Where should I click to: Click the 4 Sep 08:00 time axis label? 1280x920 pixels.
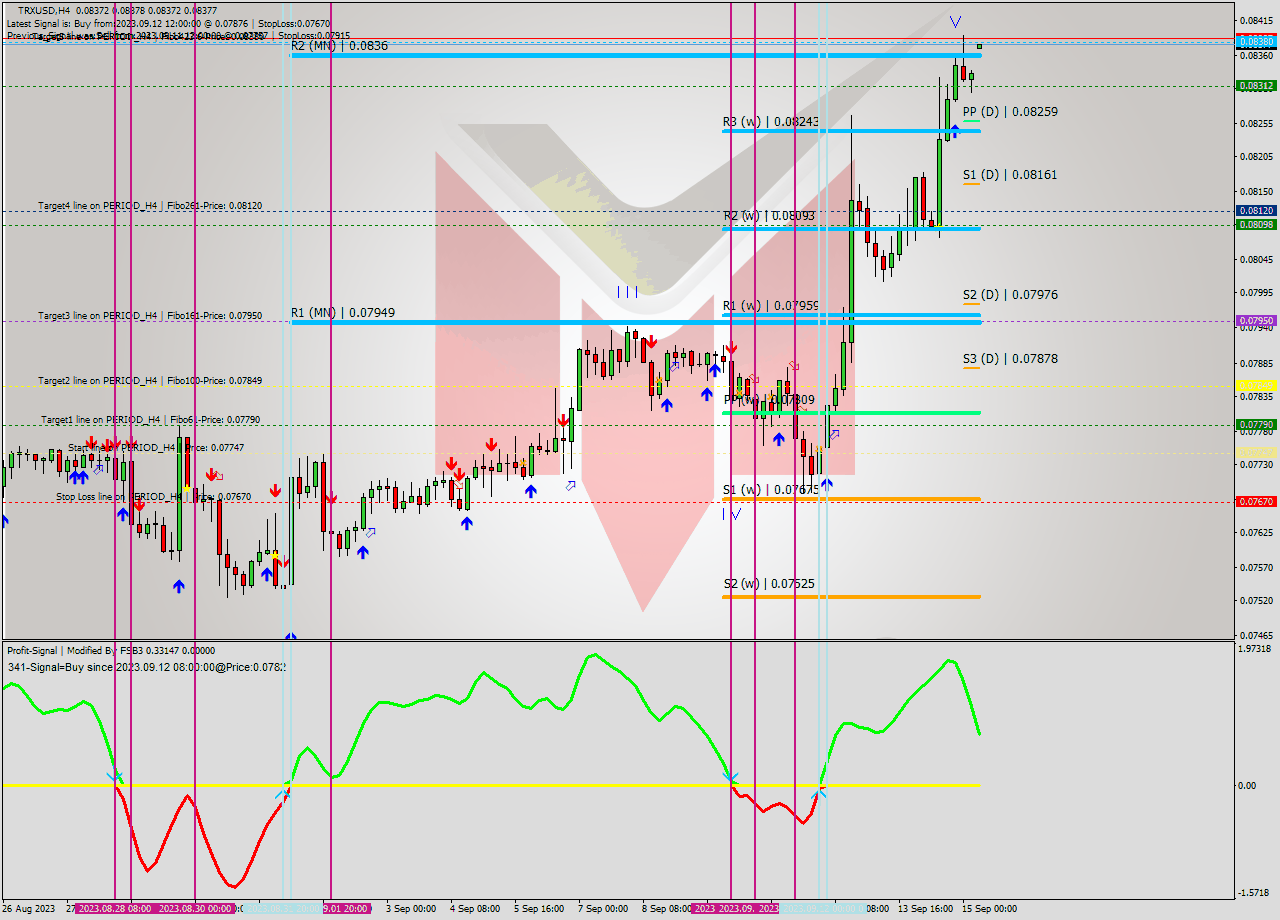pos(475,909)
